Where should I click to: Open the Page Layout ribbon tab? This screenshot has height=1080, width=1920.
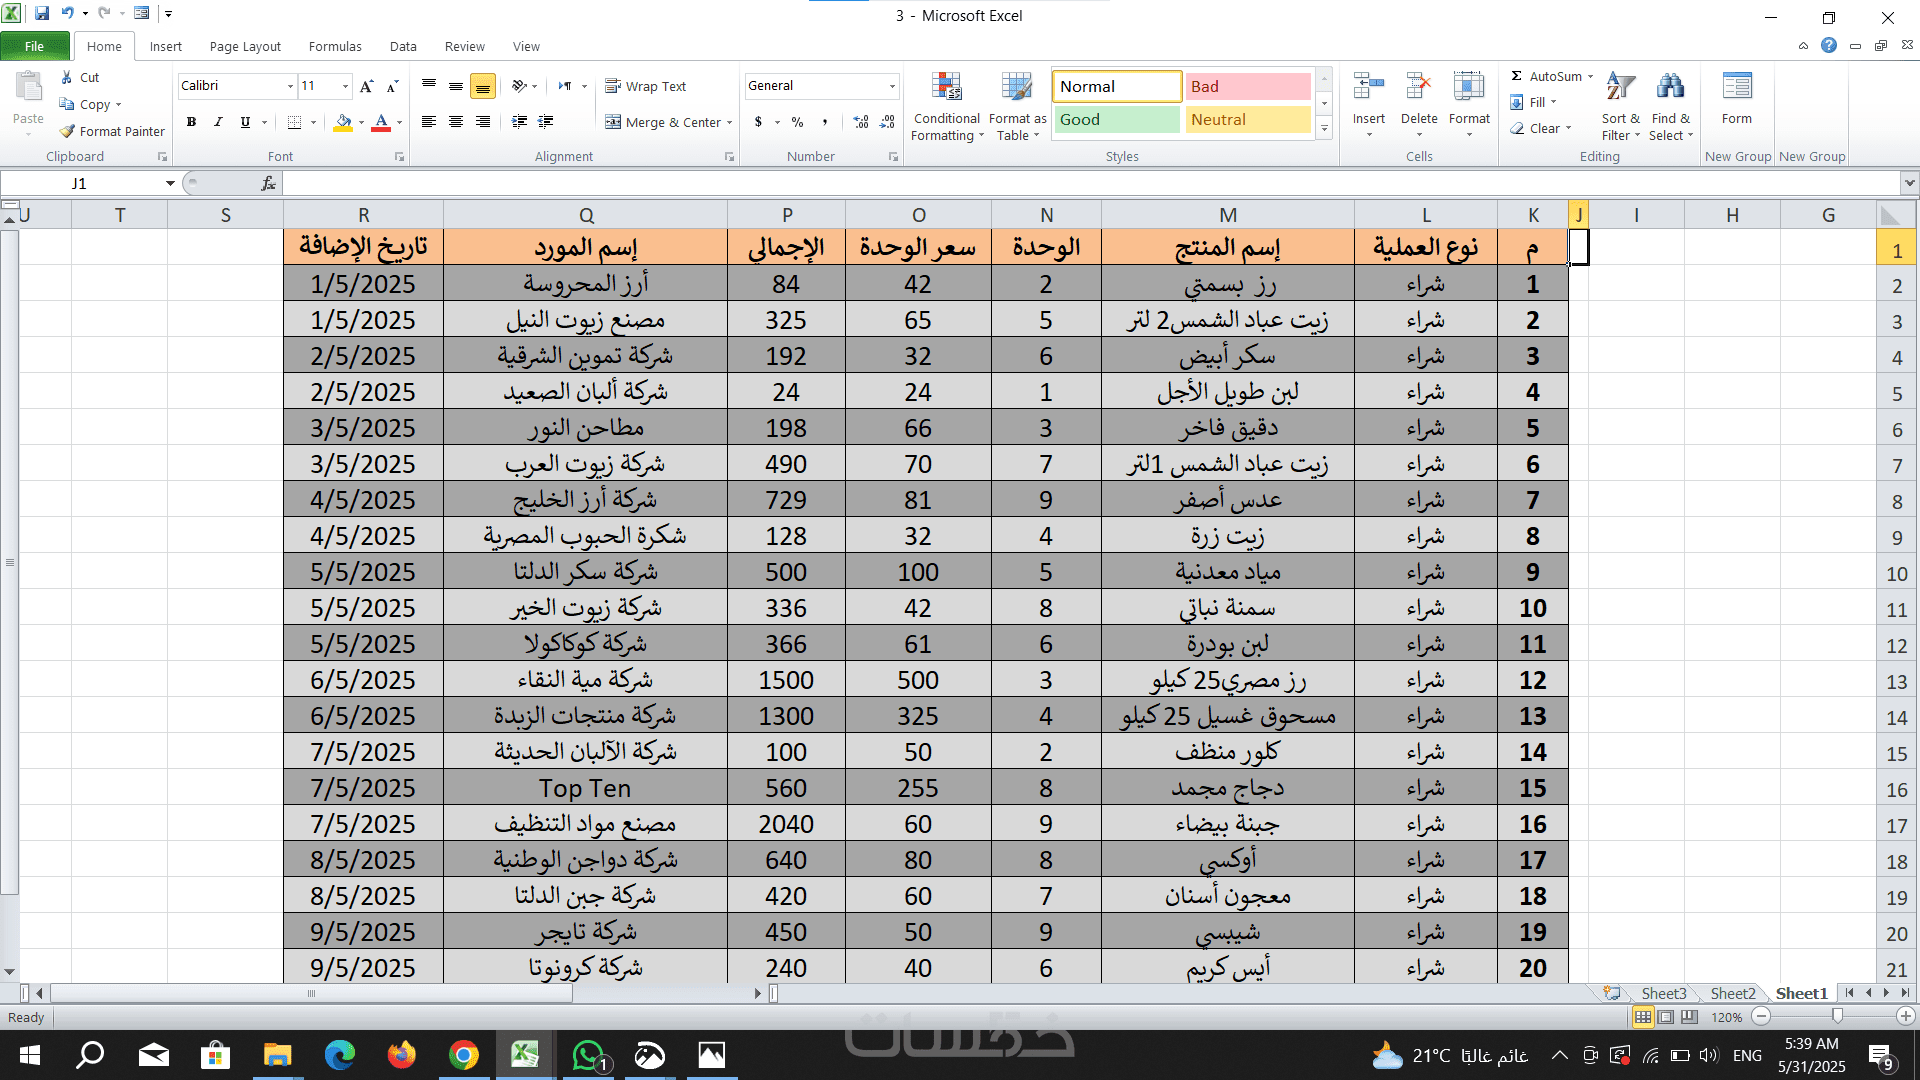point(245,46)
